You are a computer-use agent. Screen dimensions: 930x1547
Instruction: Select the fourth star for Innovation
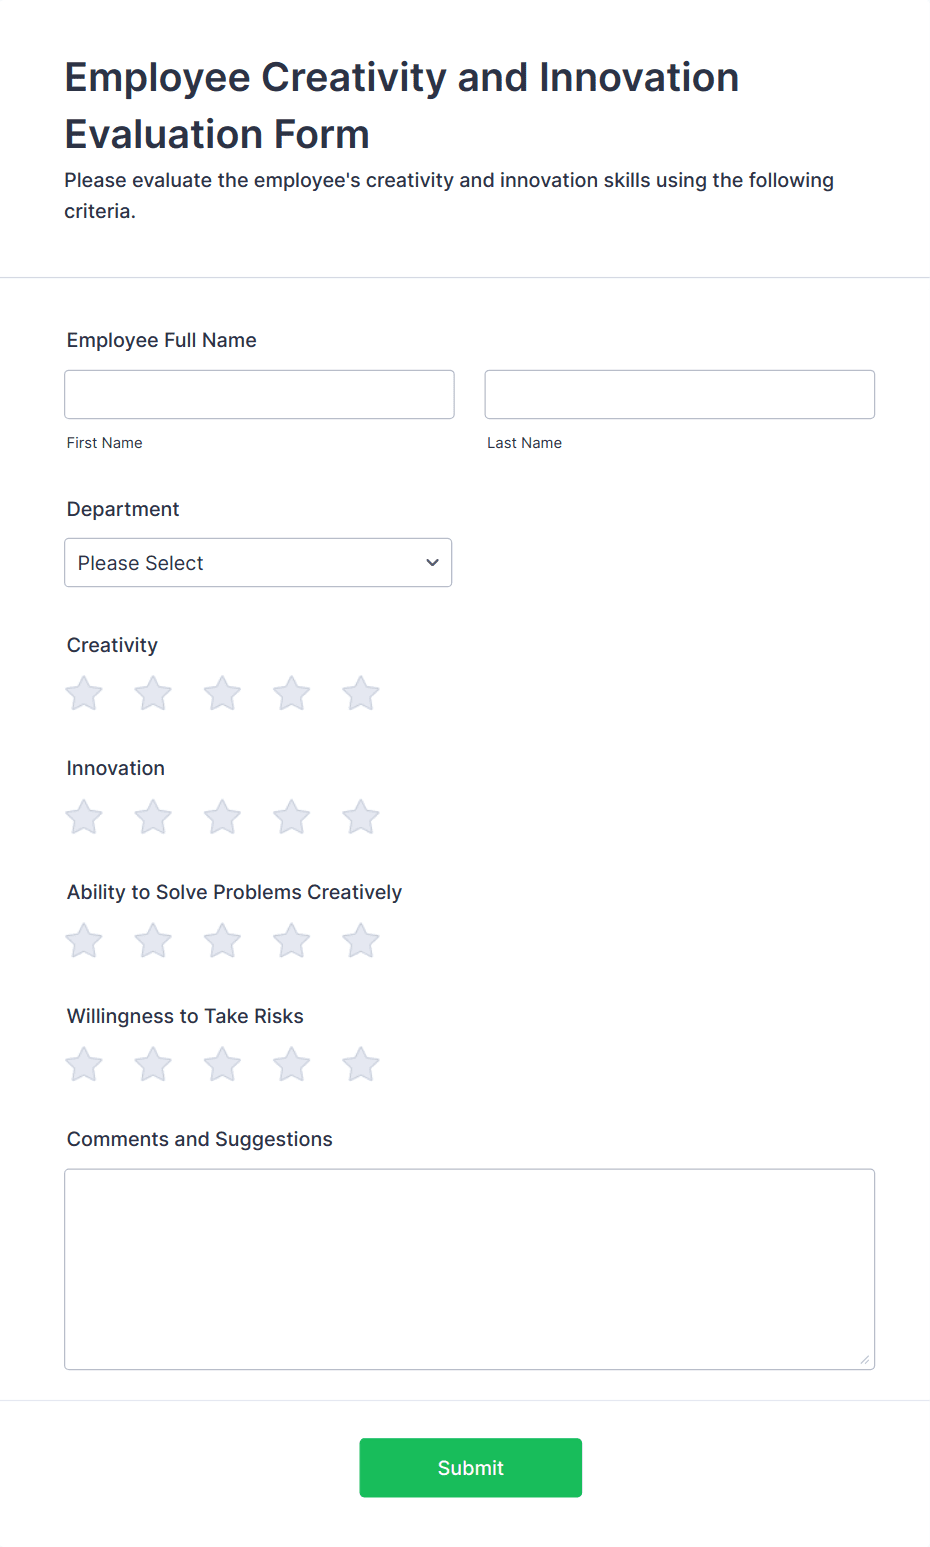[x=292, y=817]
